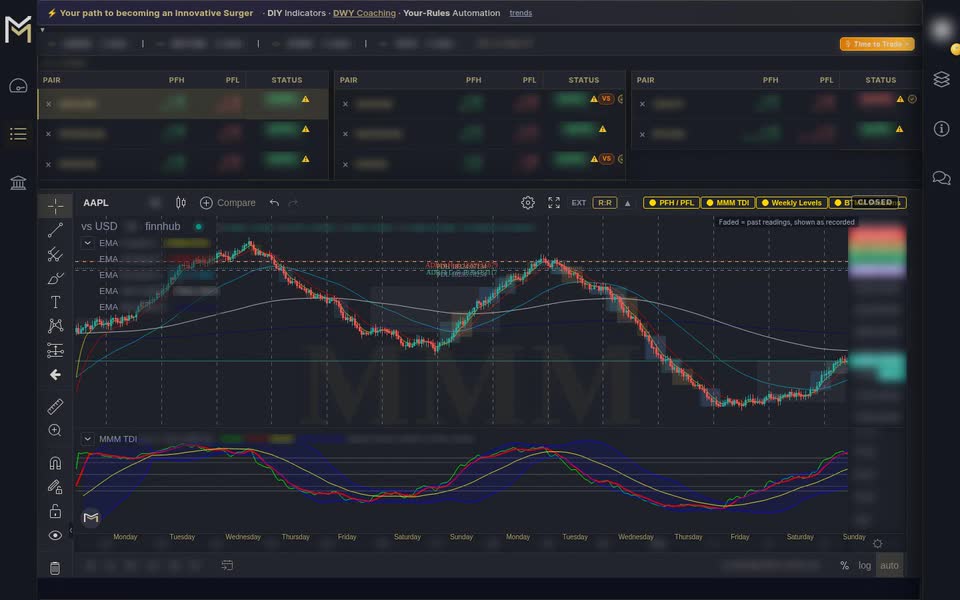Select the ruler measure tool
960x600 pixels.
[55, 407]
